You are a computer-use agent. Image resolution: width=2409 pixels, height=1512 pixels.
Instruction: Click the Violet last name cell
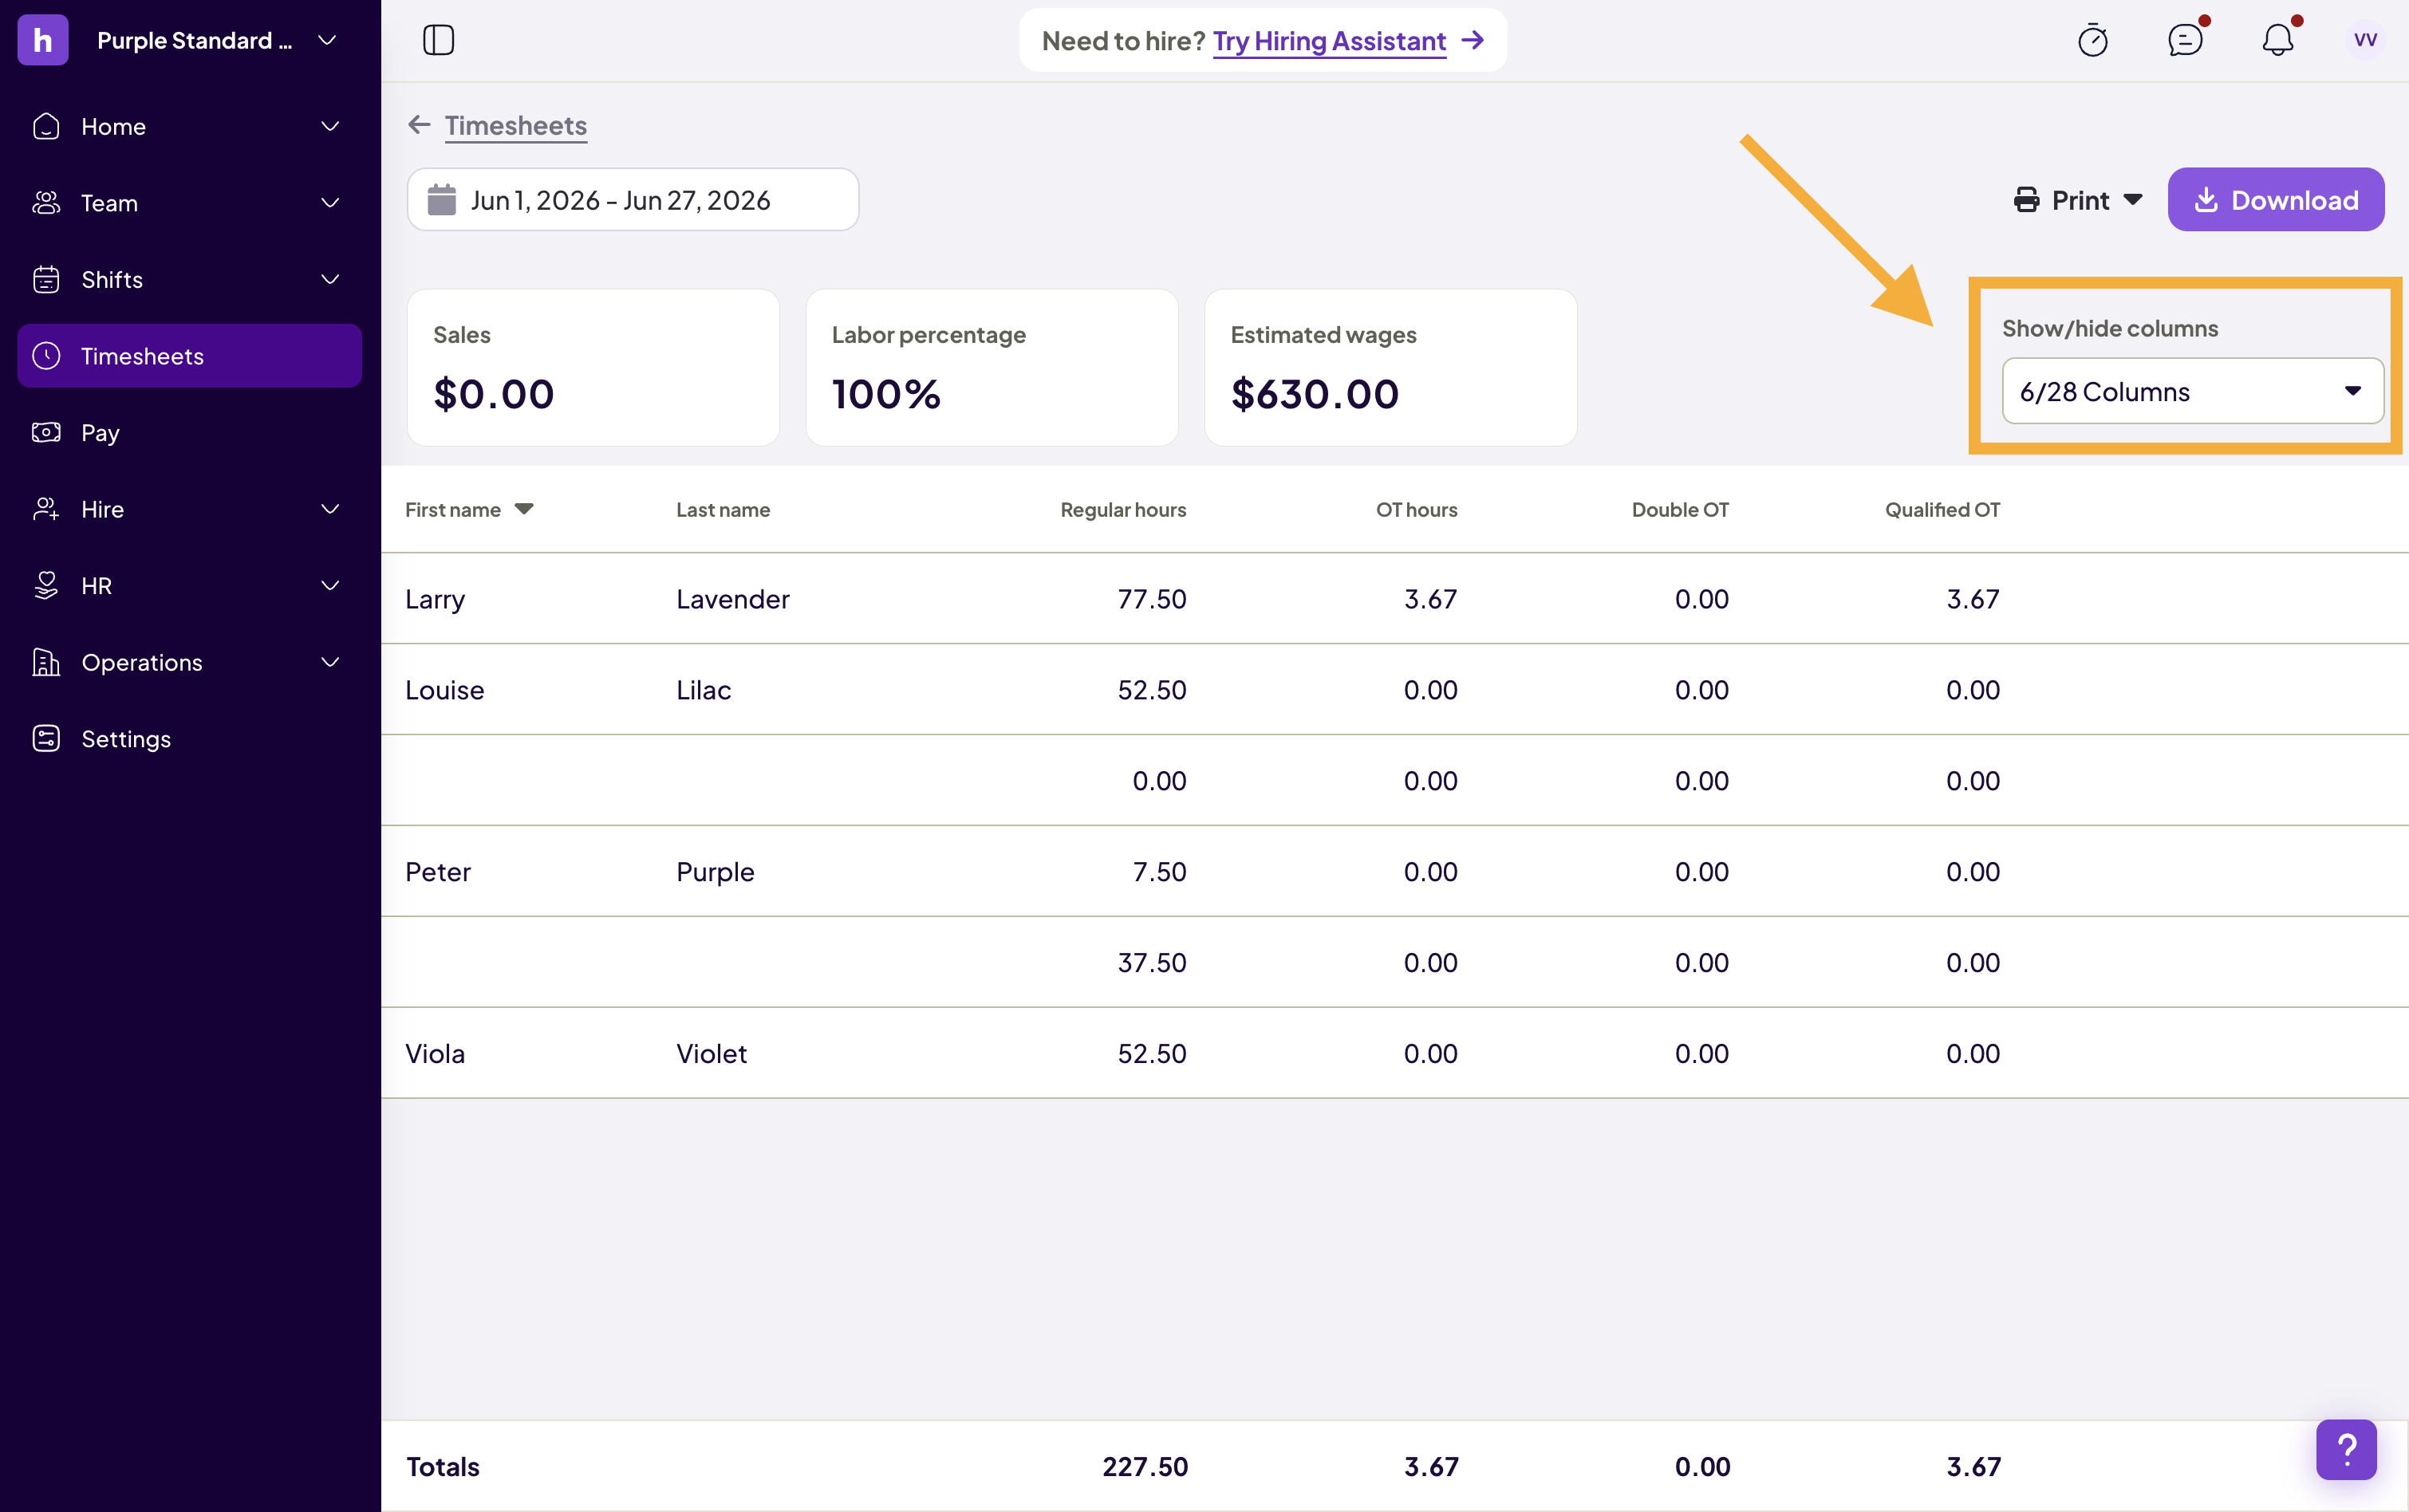click(x=711, y=1054)
